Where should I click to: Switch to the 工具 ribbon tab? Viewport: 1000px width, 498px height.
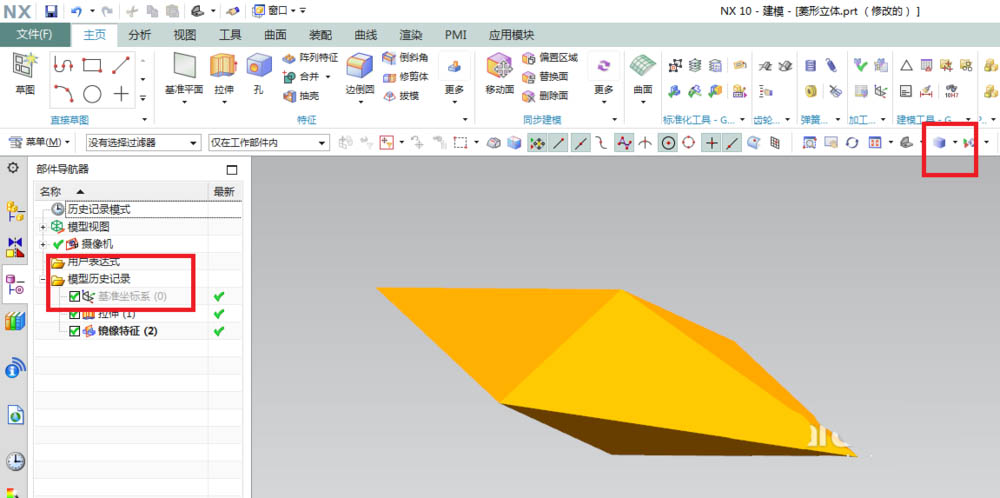pos(230,35)
